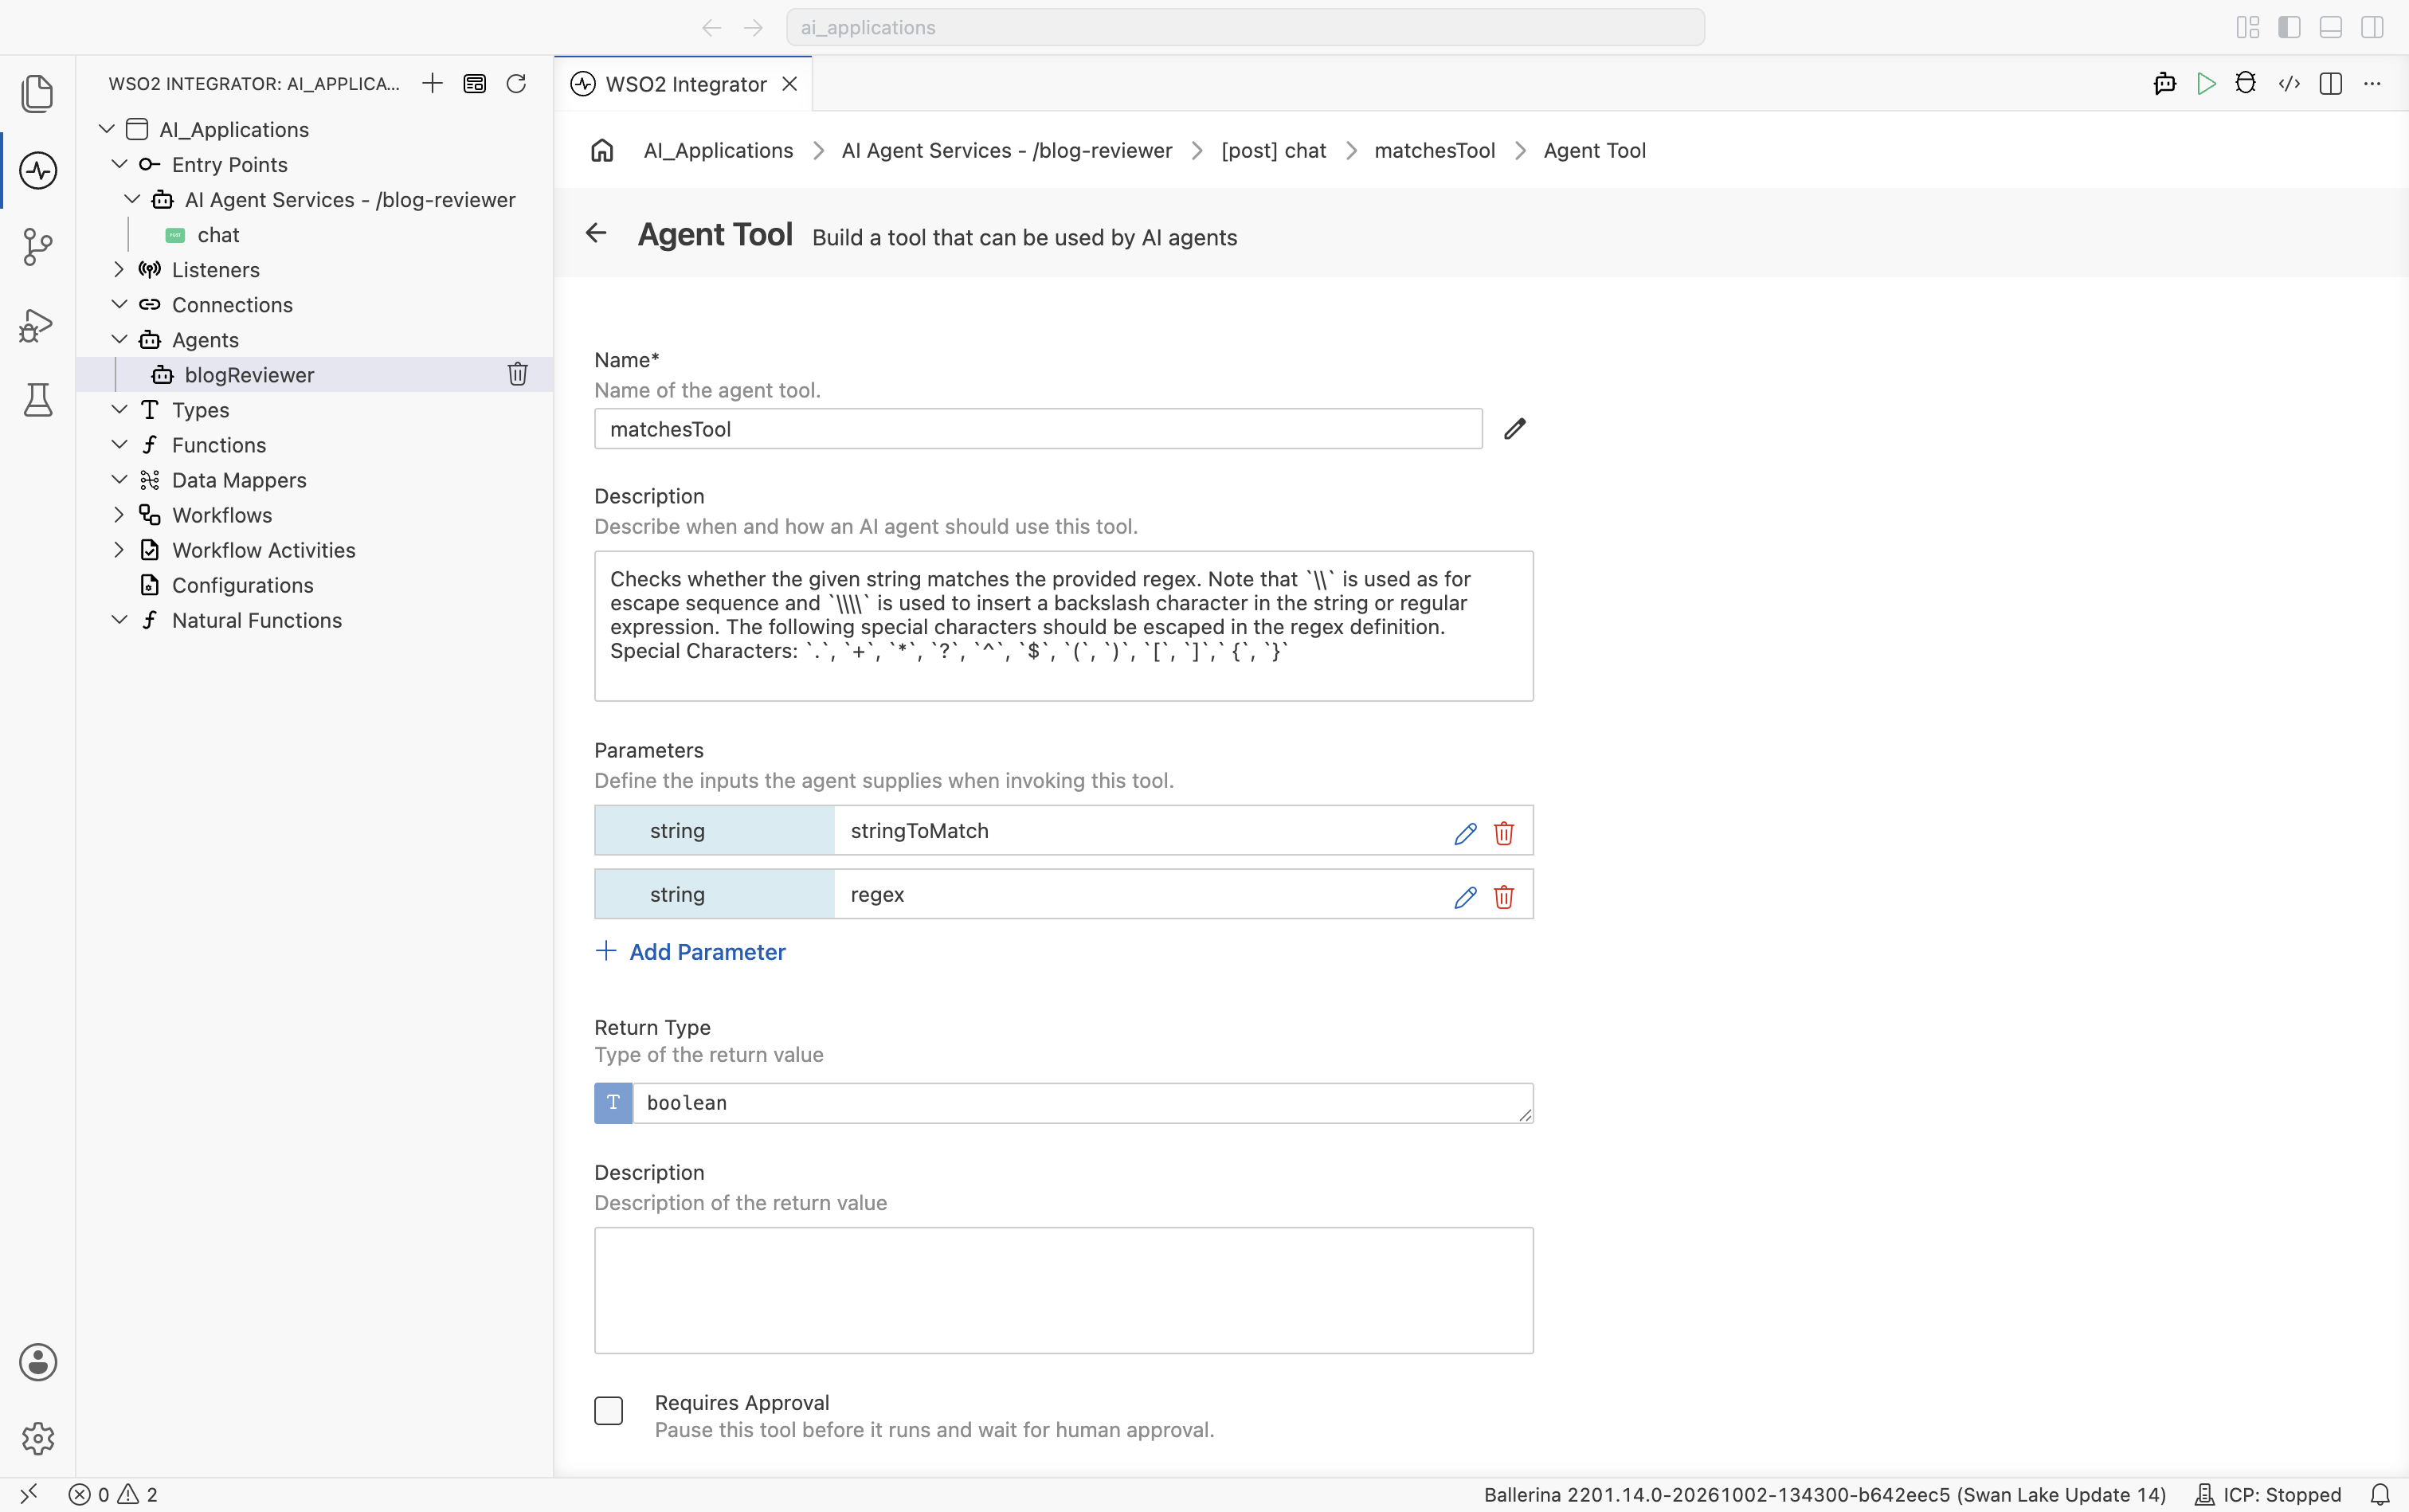Show source code view
2409x1512 pixels.
click(x=2289, y=84)
